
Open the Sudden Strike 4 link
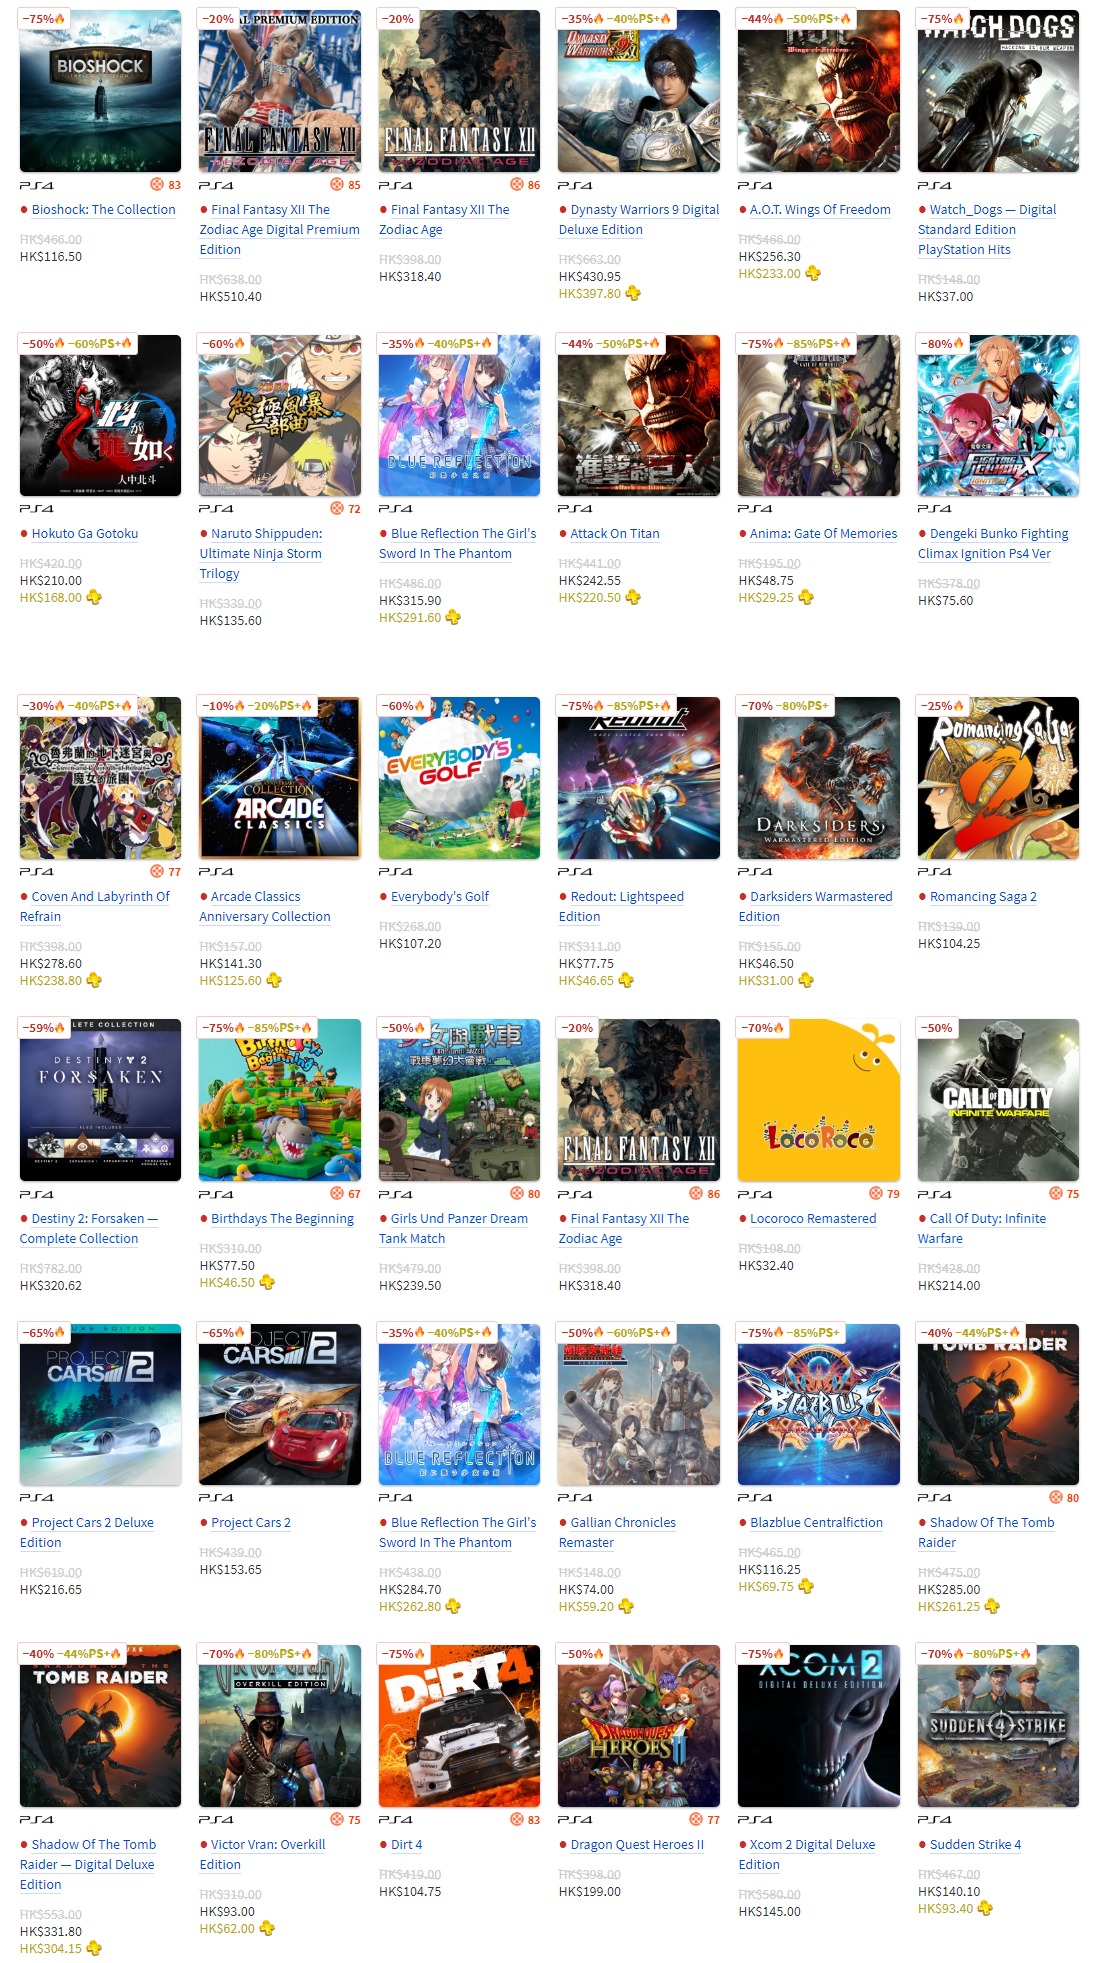(x=975, y=1845)
